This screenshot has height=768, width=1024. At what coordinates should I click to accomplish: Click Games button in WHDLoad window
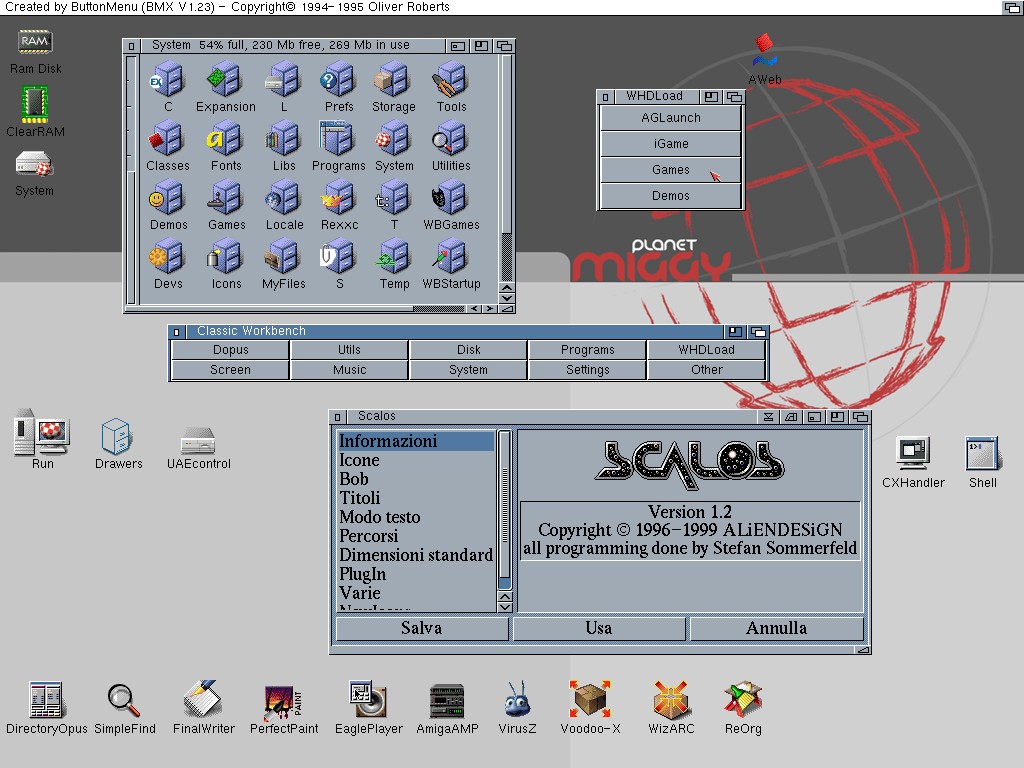671,170
